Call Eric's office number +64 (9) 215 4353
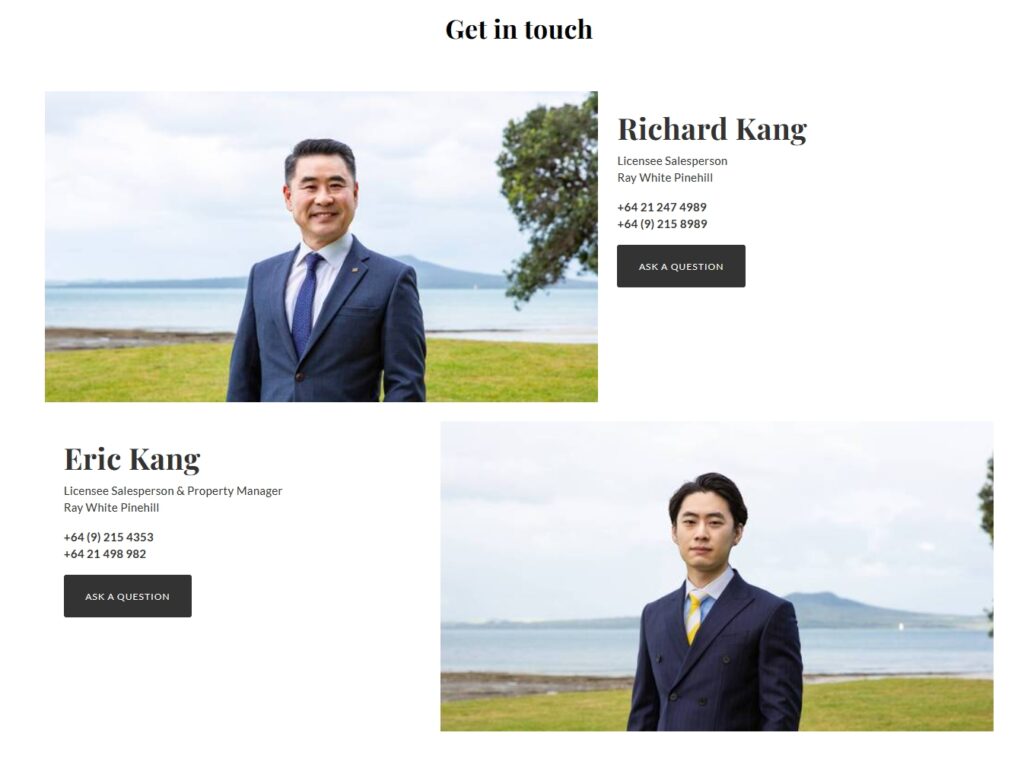Image resolution: width=1024 pixels, height=758 pixels. pos(108,537)
